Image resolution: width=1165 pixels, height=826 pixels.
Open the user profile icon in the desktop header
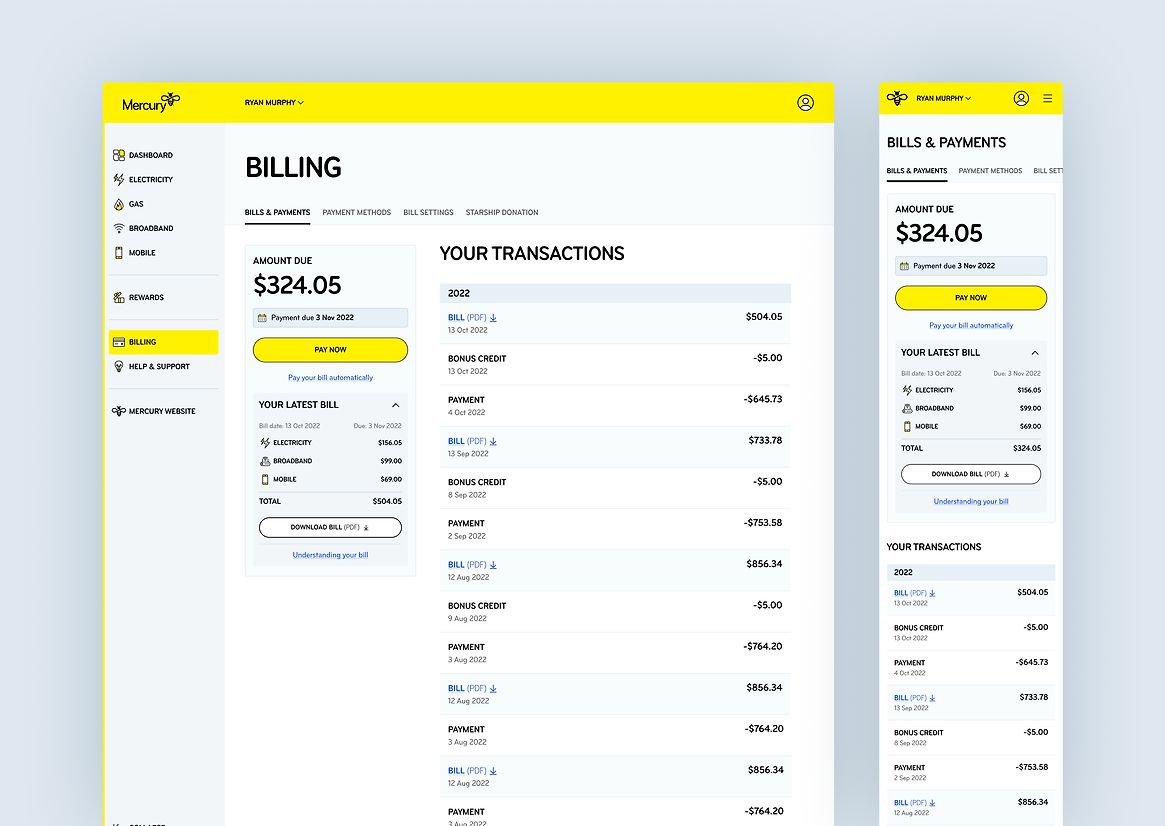pos(805,102)
